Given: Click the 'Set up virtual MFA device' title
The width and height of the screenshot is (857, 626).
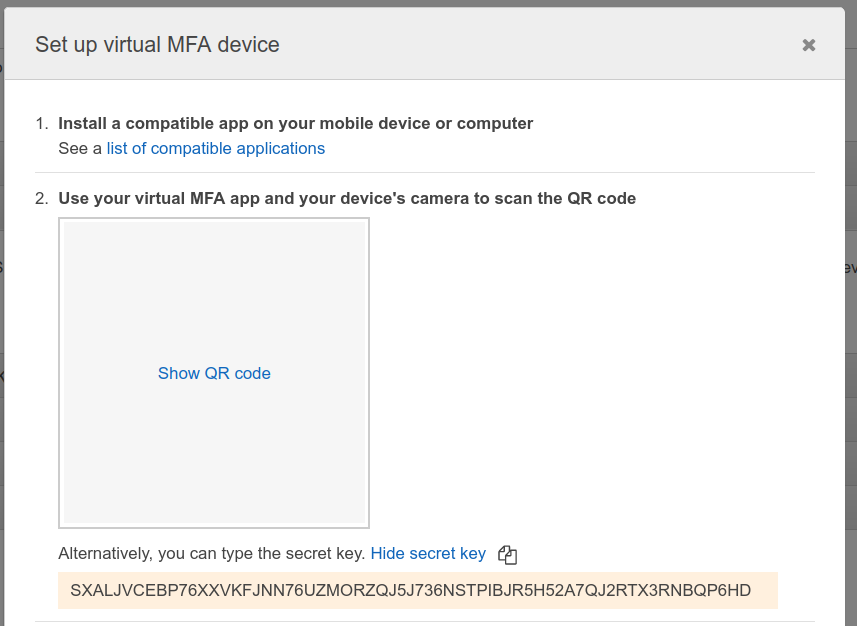Looking at the screenshot, I should pyautogui.click(x=157, y=44).
